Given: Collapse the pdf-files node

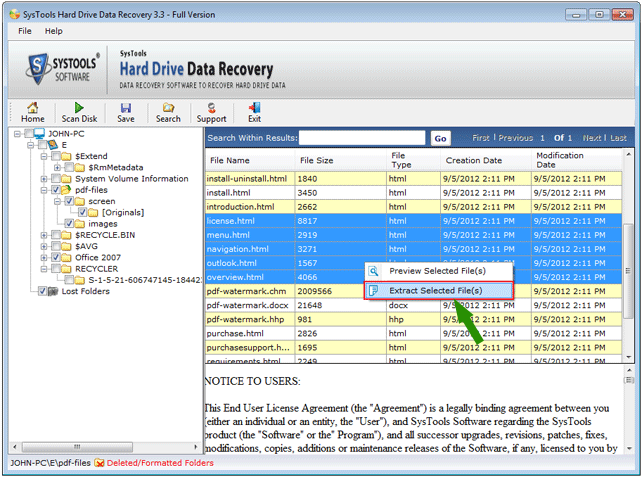Looking at the screenshot, I should (x=44, y=190).
